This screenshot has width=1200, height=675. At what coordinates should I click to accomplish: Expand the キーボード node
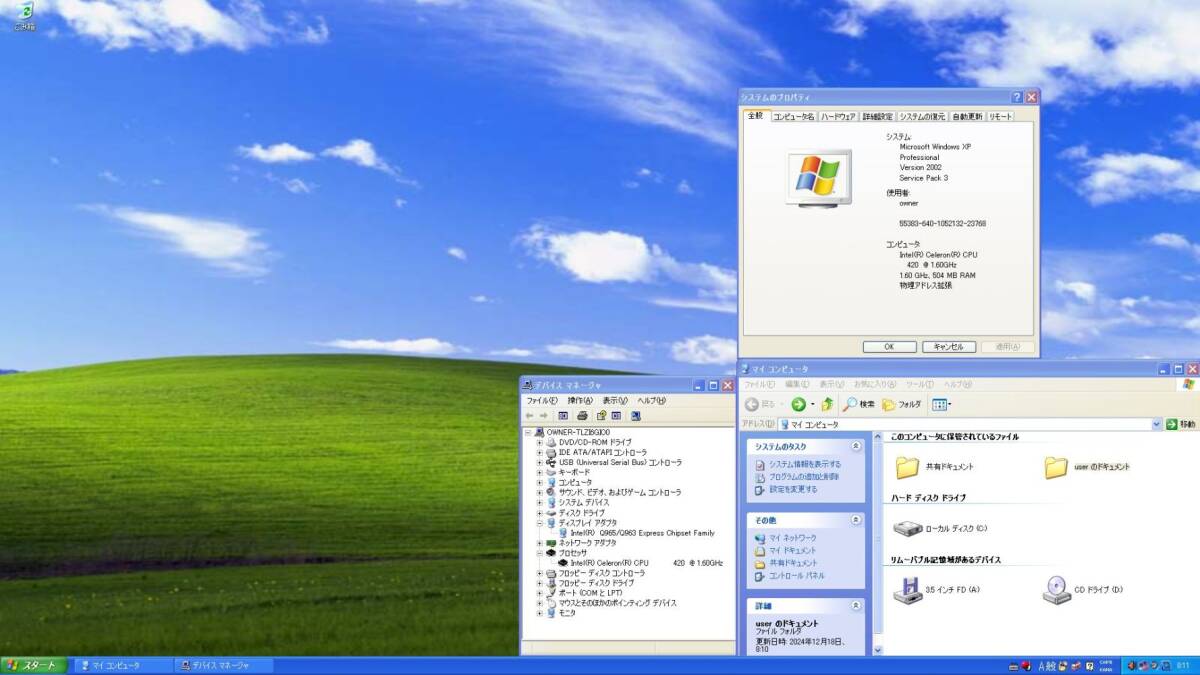[x=540, y=473]
